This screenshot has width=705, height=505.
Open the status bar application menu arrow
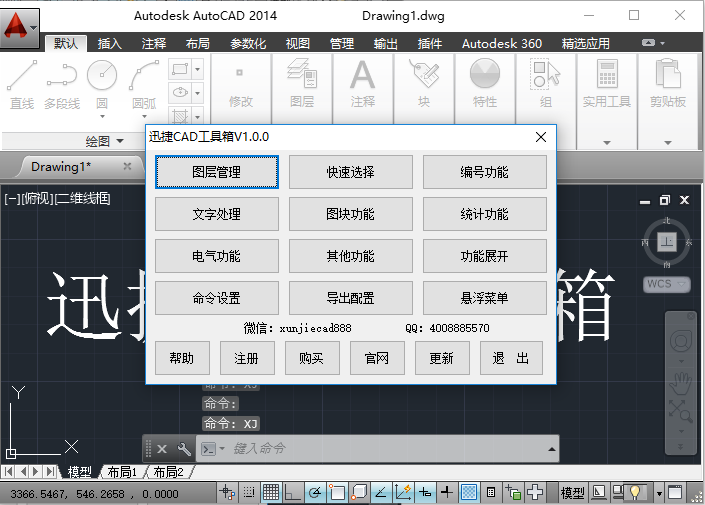659,493
